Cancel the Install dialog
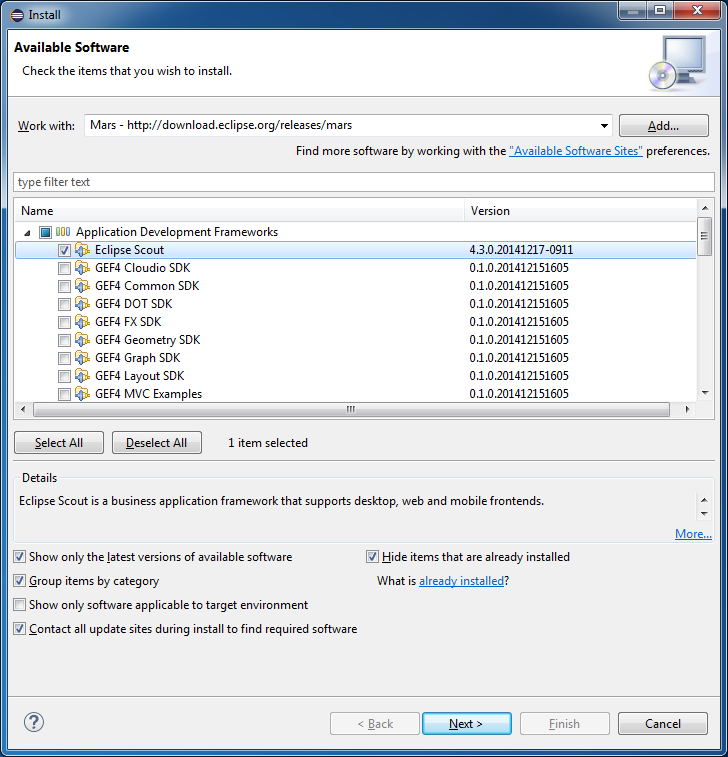 point(663,724)
